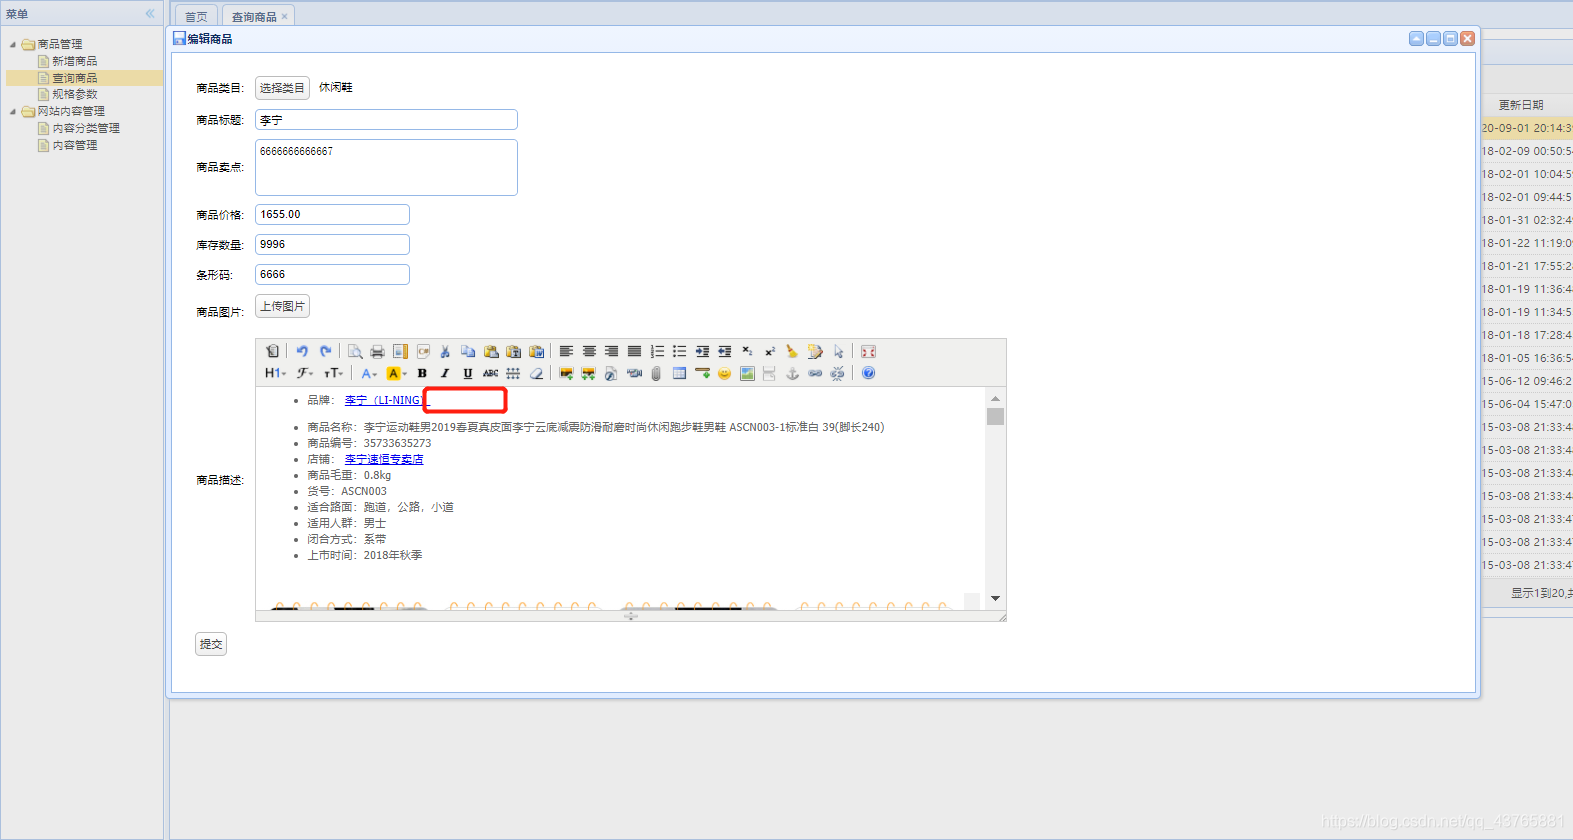Insert a numbered list

[657, 351]
